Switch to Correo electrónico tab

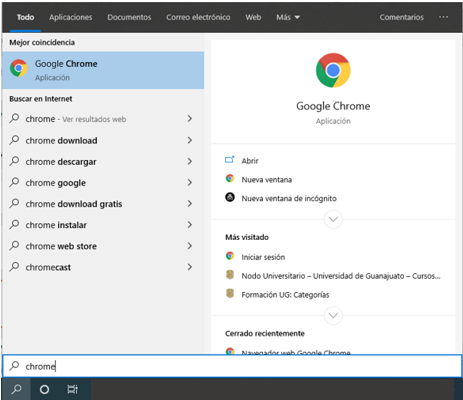click(x=198, y=17)
